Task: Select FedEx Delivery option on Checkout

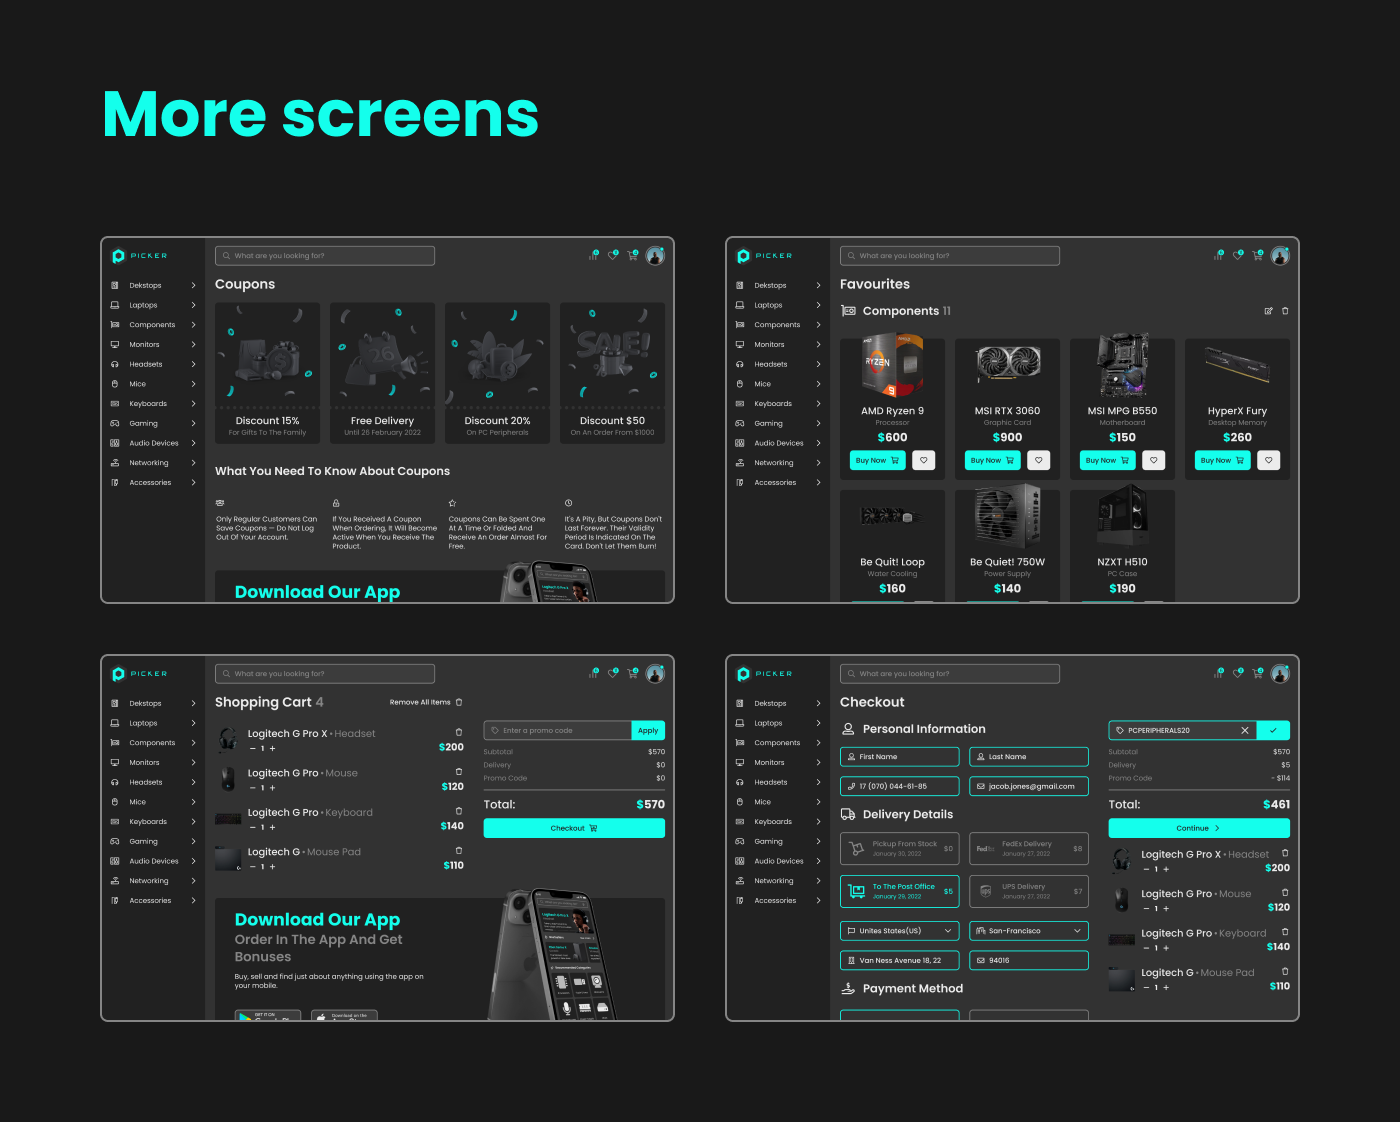Action: [x=1029, y=849]
